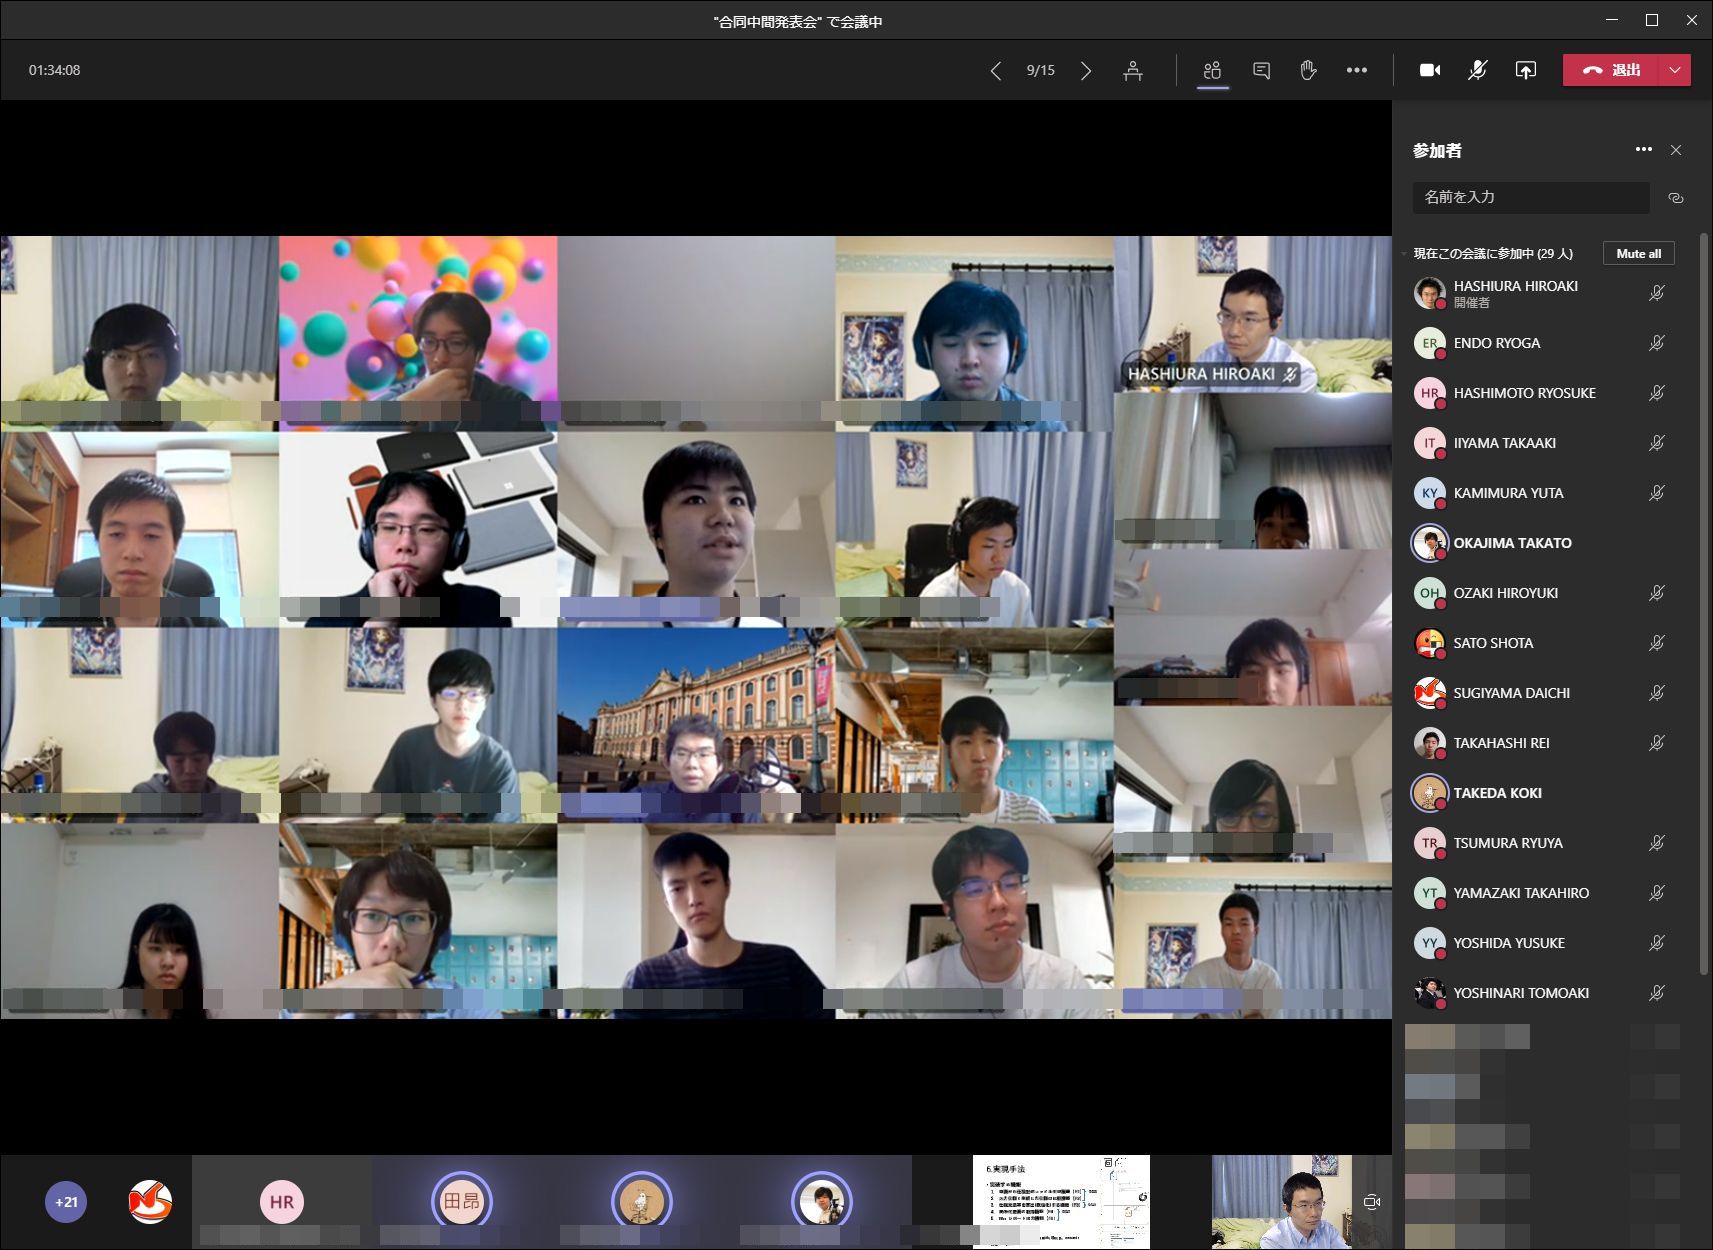Minimize the Teams meeting window
1713x1250 pixels.
pos(1611,20)
